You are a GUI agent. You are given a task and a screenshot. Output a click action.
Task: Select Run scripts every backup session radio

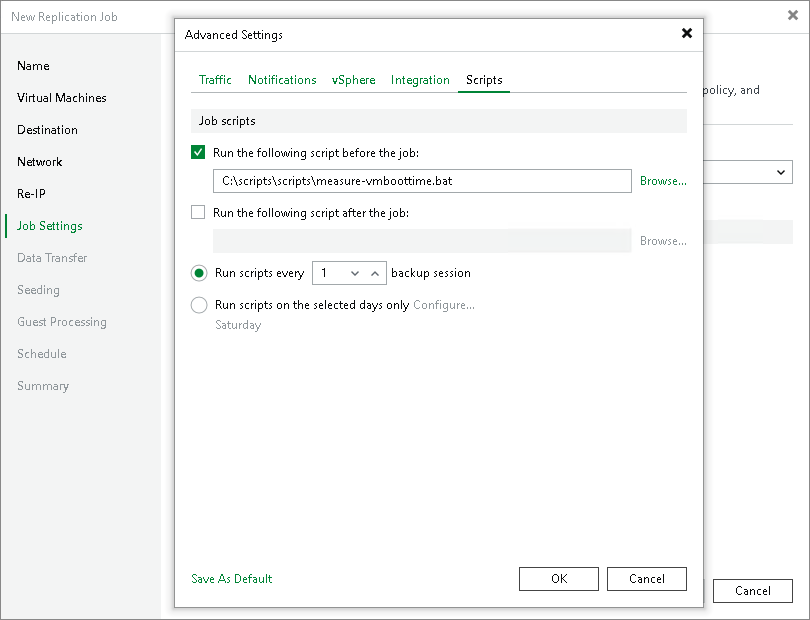pyautogui.click(x=199, y=273)
